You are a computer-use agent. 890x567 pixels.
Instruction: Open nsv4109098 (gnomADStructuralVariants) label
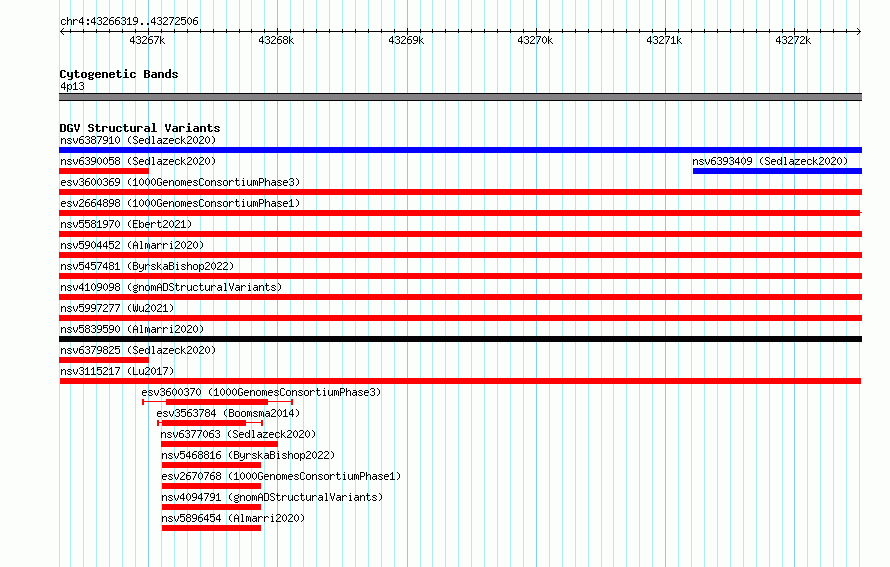[171, 287]
